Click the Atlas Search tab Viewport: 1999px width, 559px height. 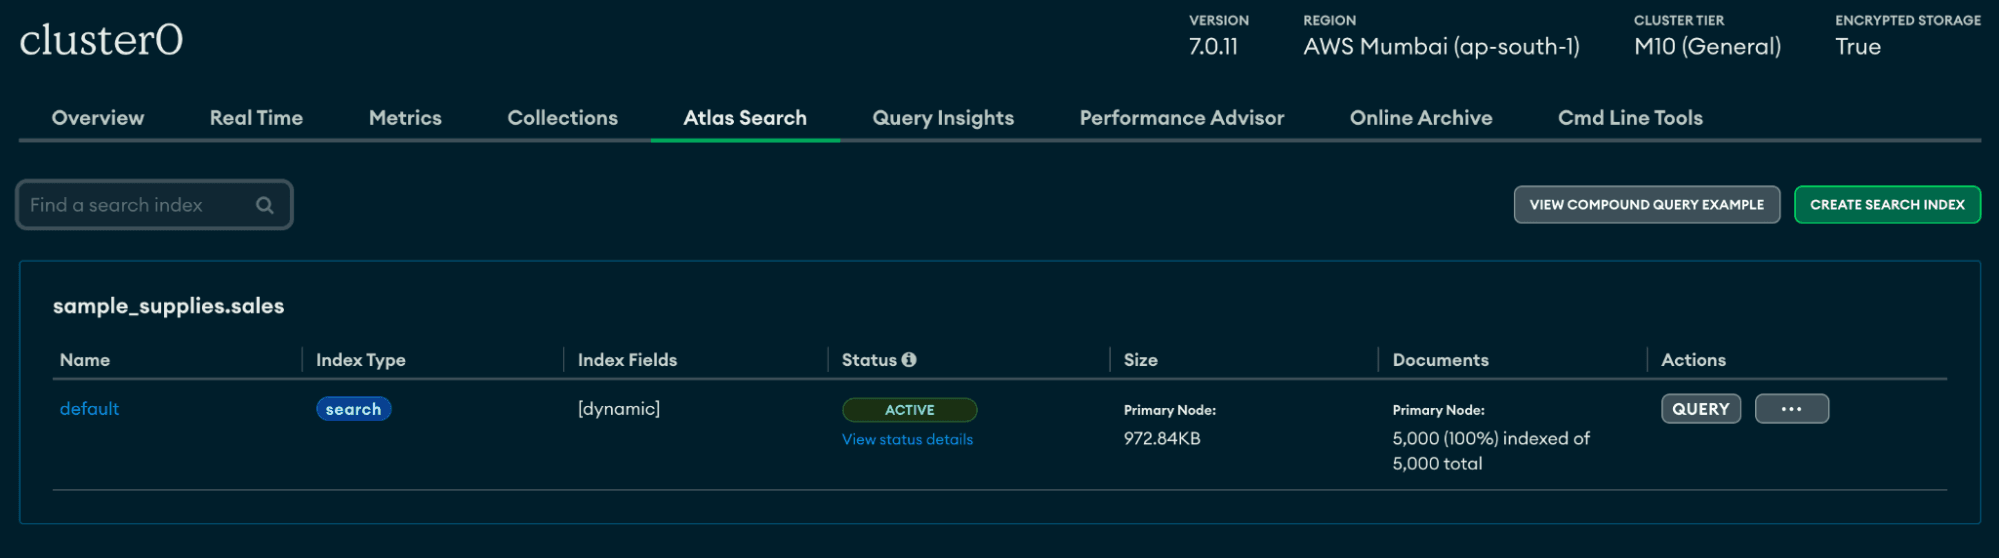[745, 118]
